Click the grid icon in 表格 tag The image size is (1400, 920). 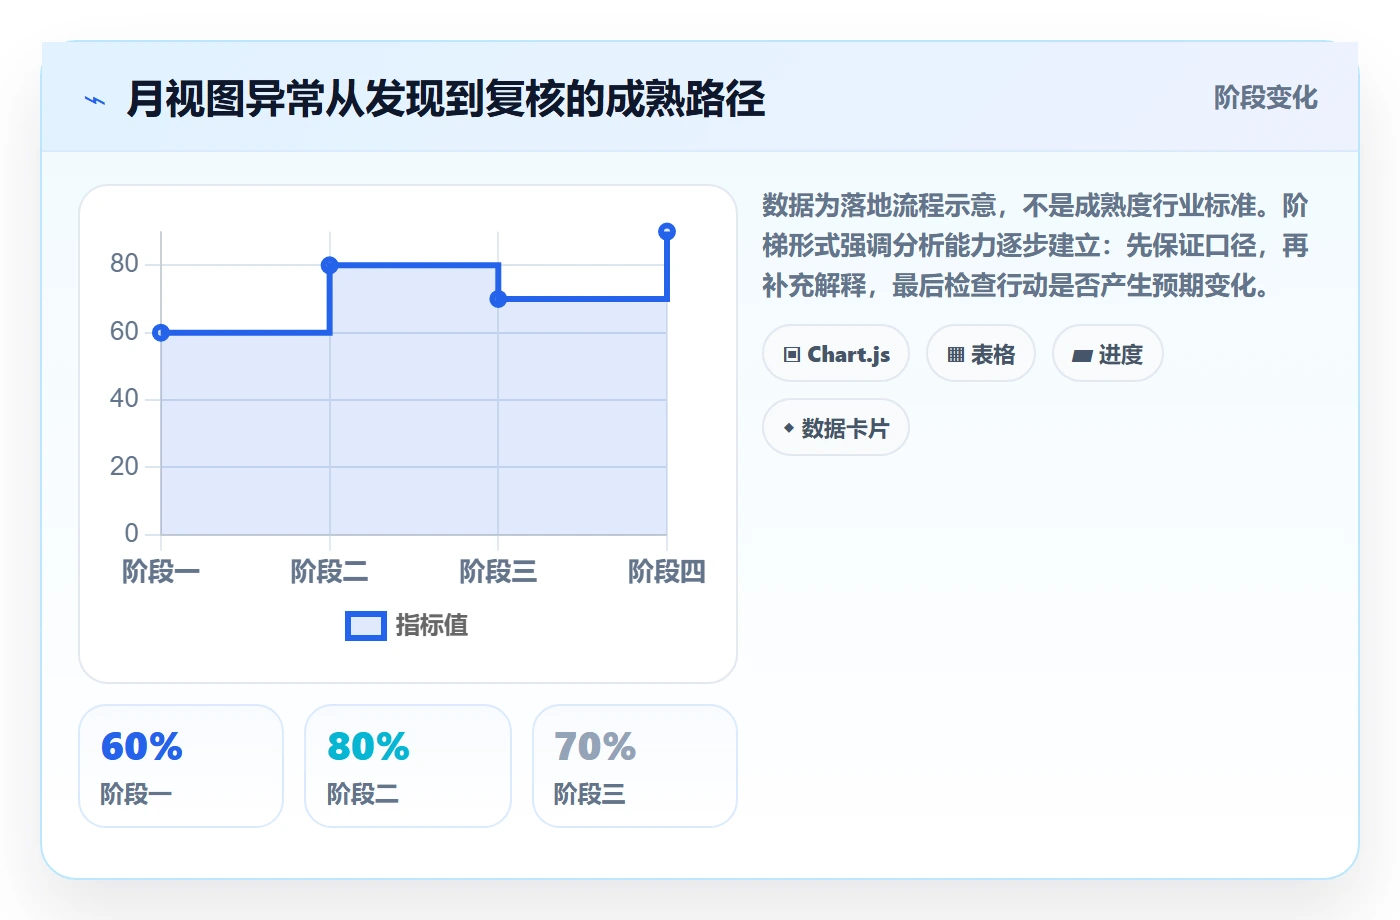(x=956, y=355)
